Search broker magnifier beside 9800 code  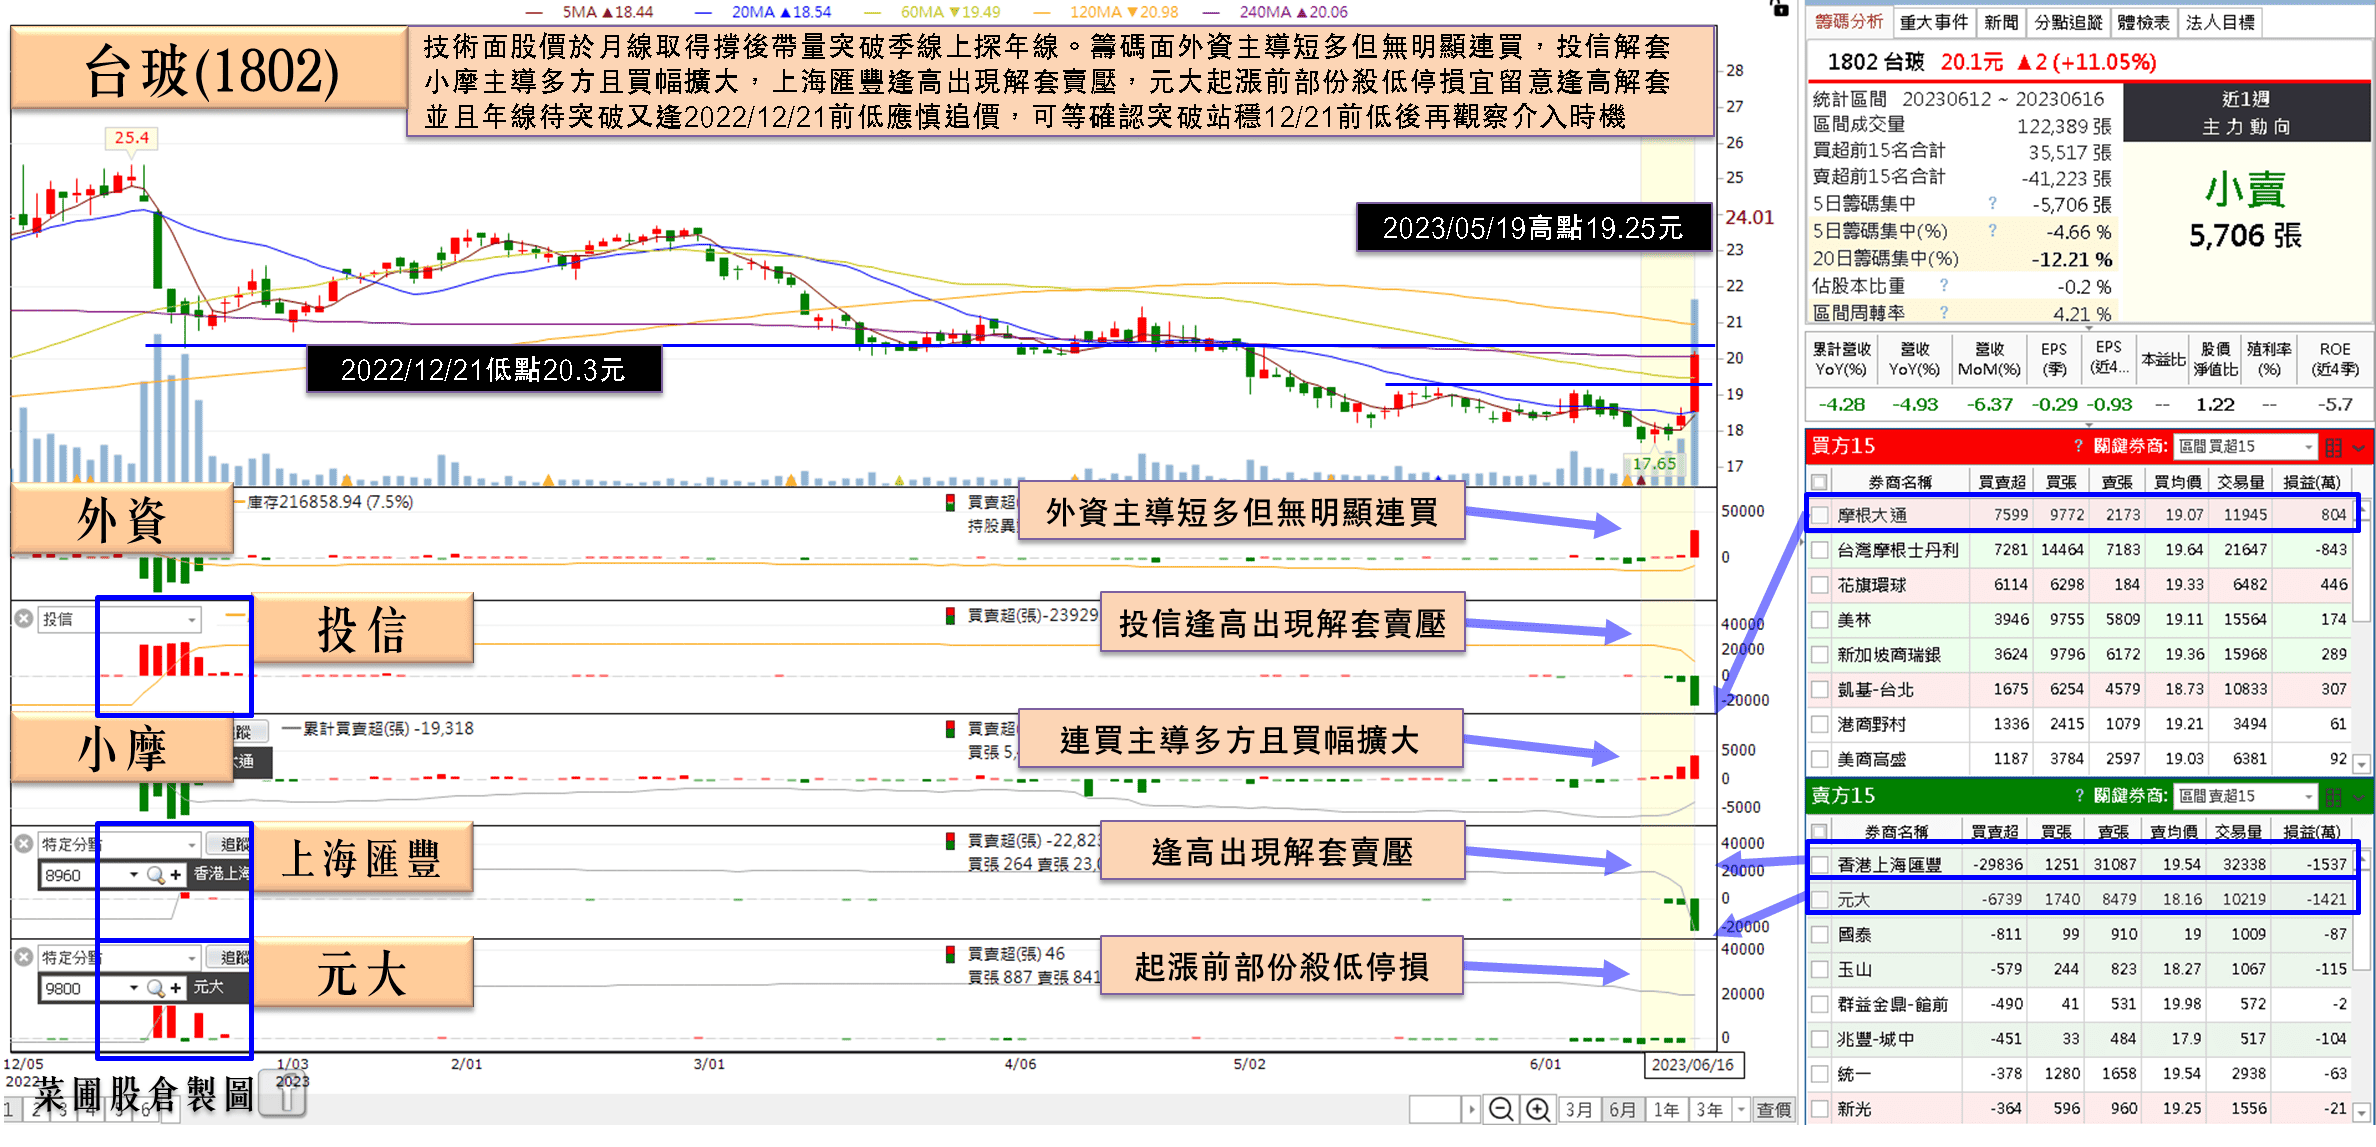click(155, 988)
